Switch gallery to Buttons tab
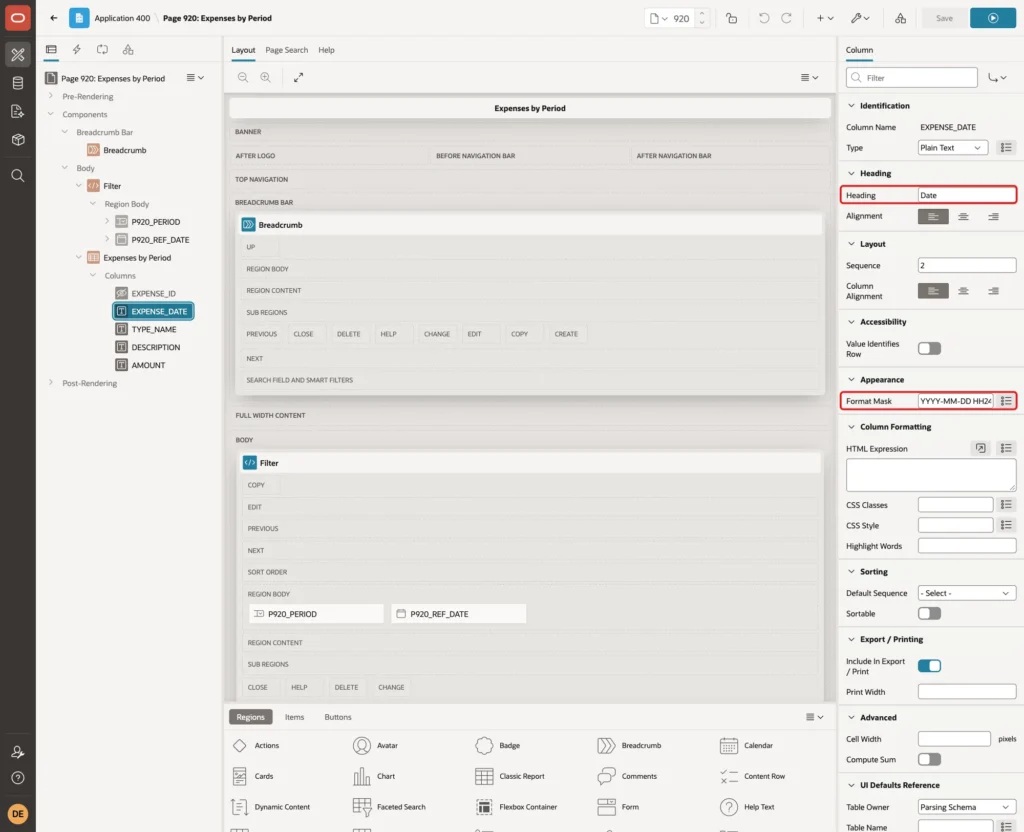The height and width of the screenshot is (832, 1024). pos(338,717)
